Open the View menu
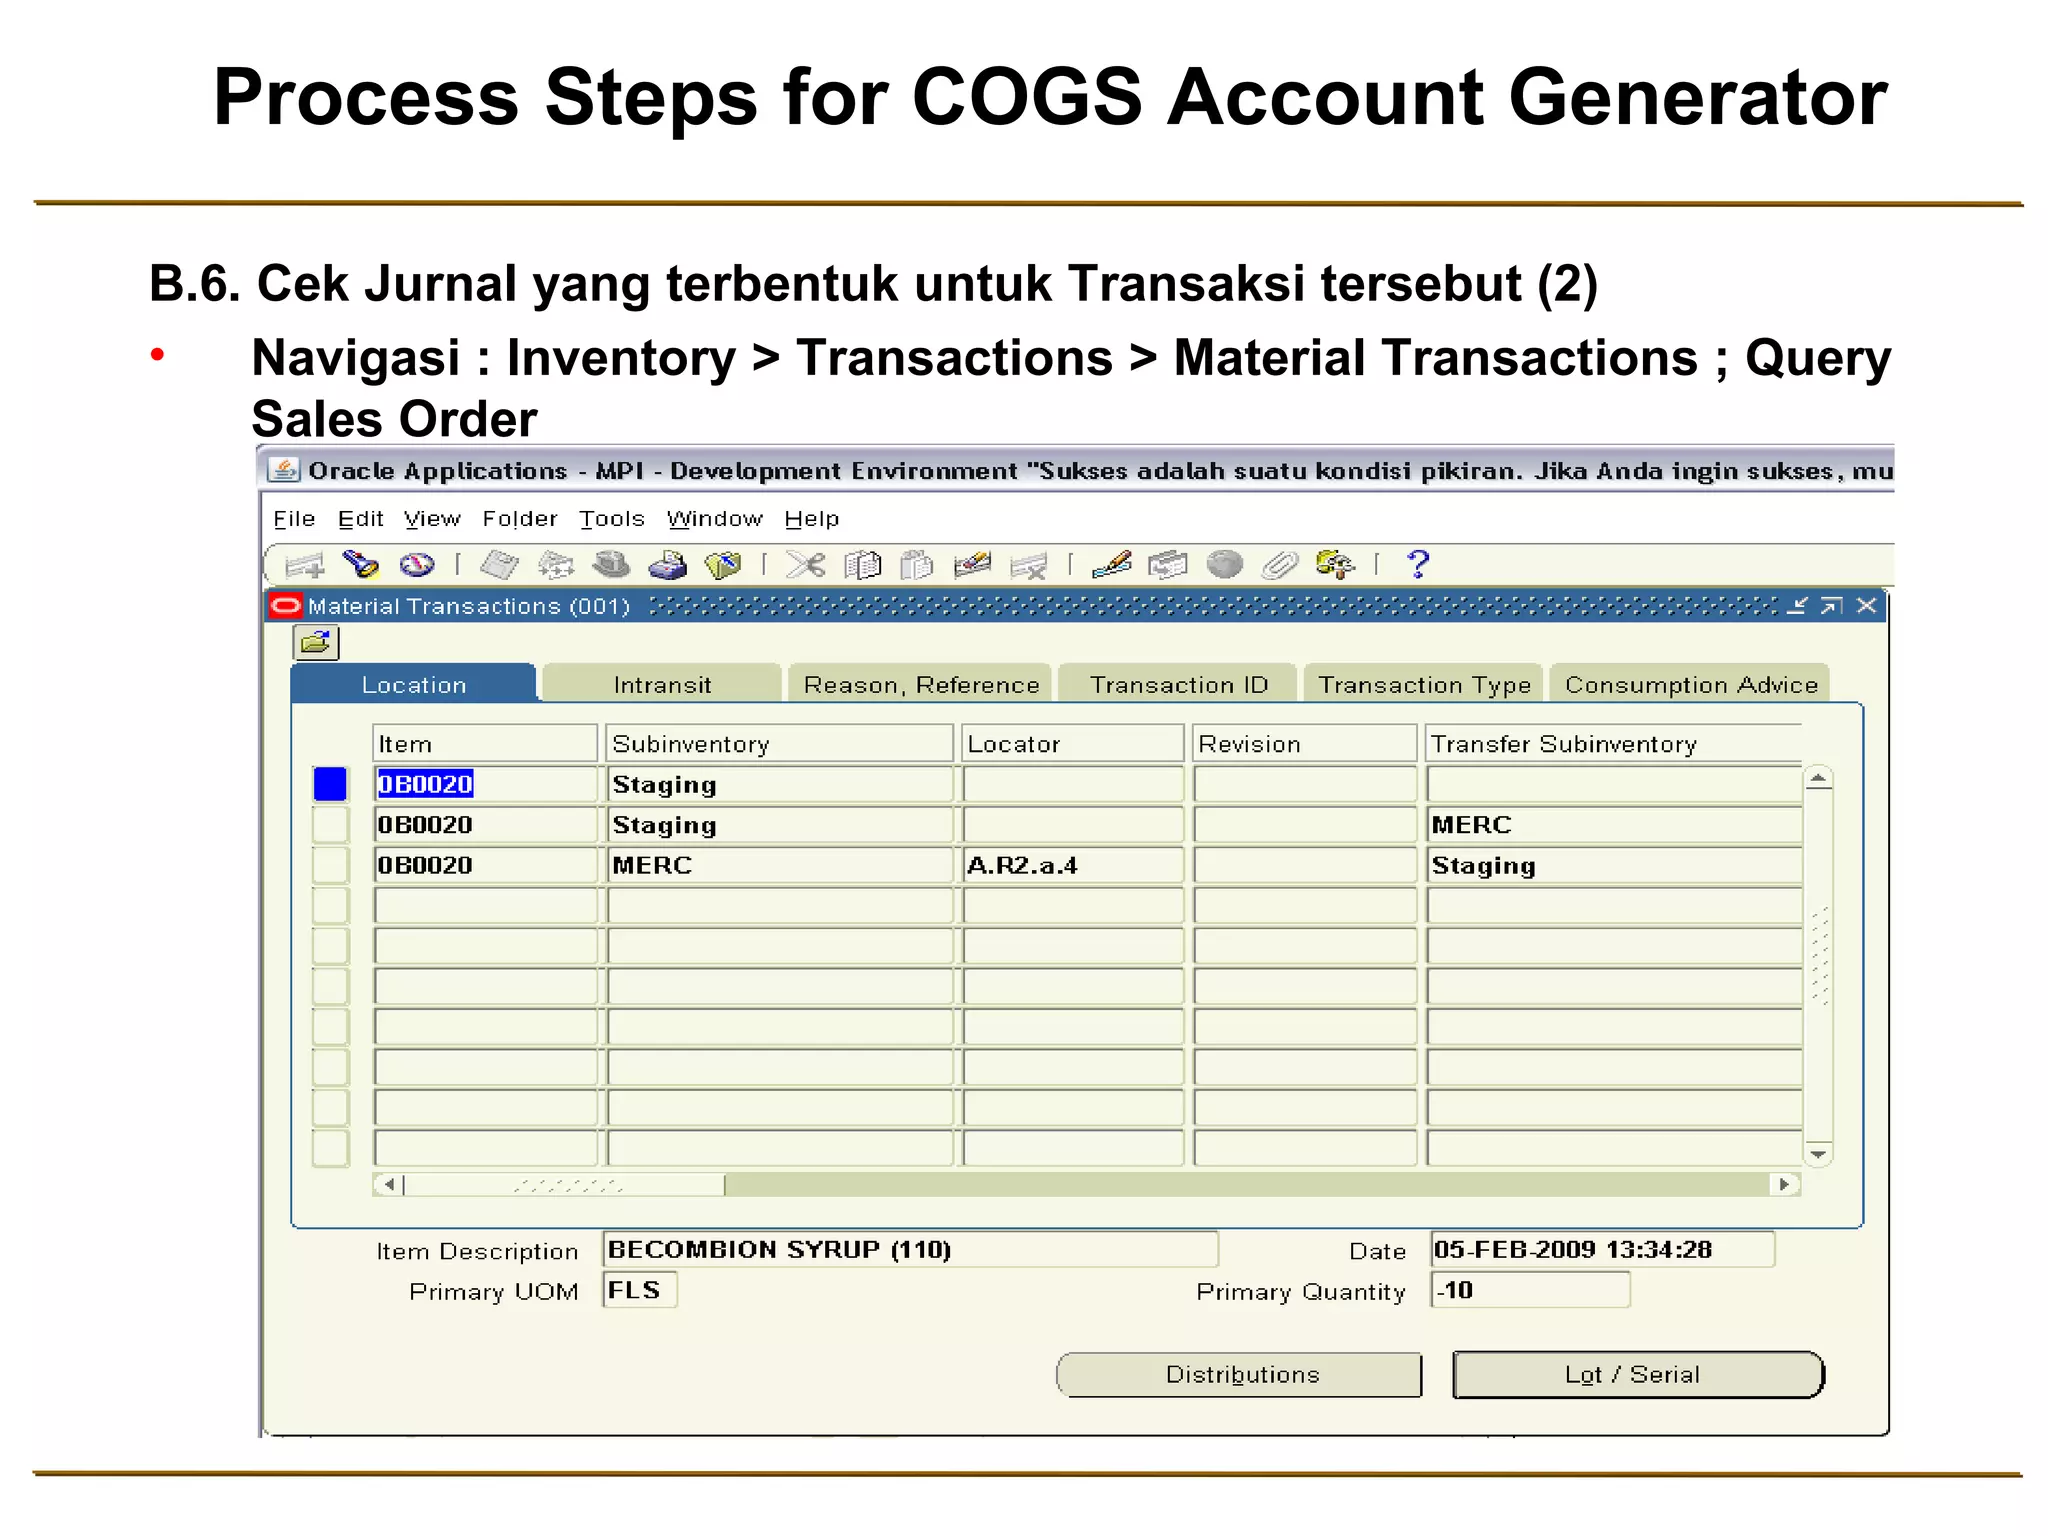This screenshot has height=1536, width=2048. (432, 519)
